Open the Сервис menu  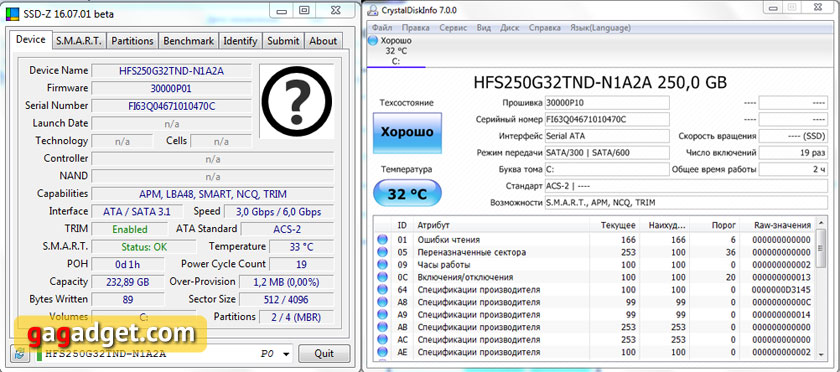click(x=453, y=27)
